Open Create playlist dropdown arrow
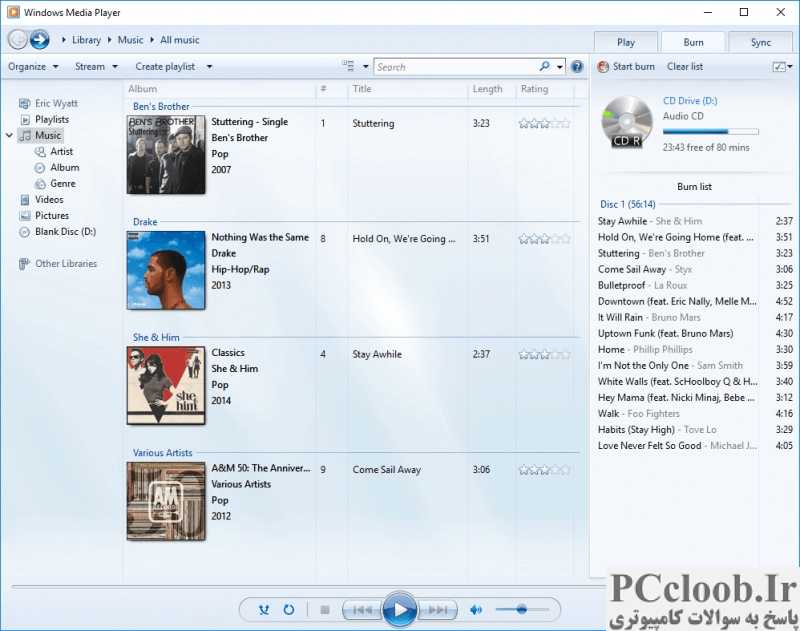The width and height of the screenshot is (800, 631). click(x=209, y=67)
